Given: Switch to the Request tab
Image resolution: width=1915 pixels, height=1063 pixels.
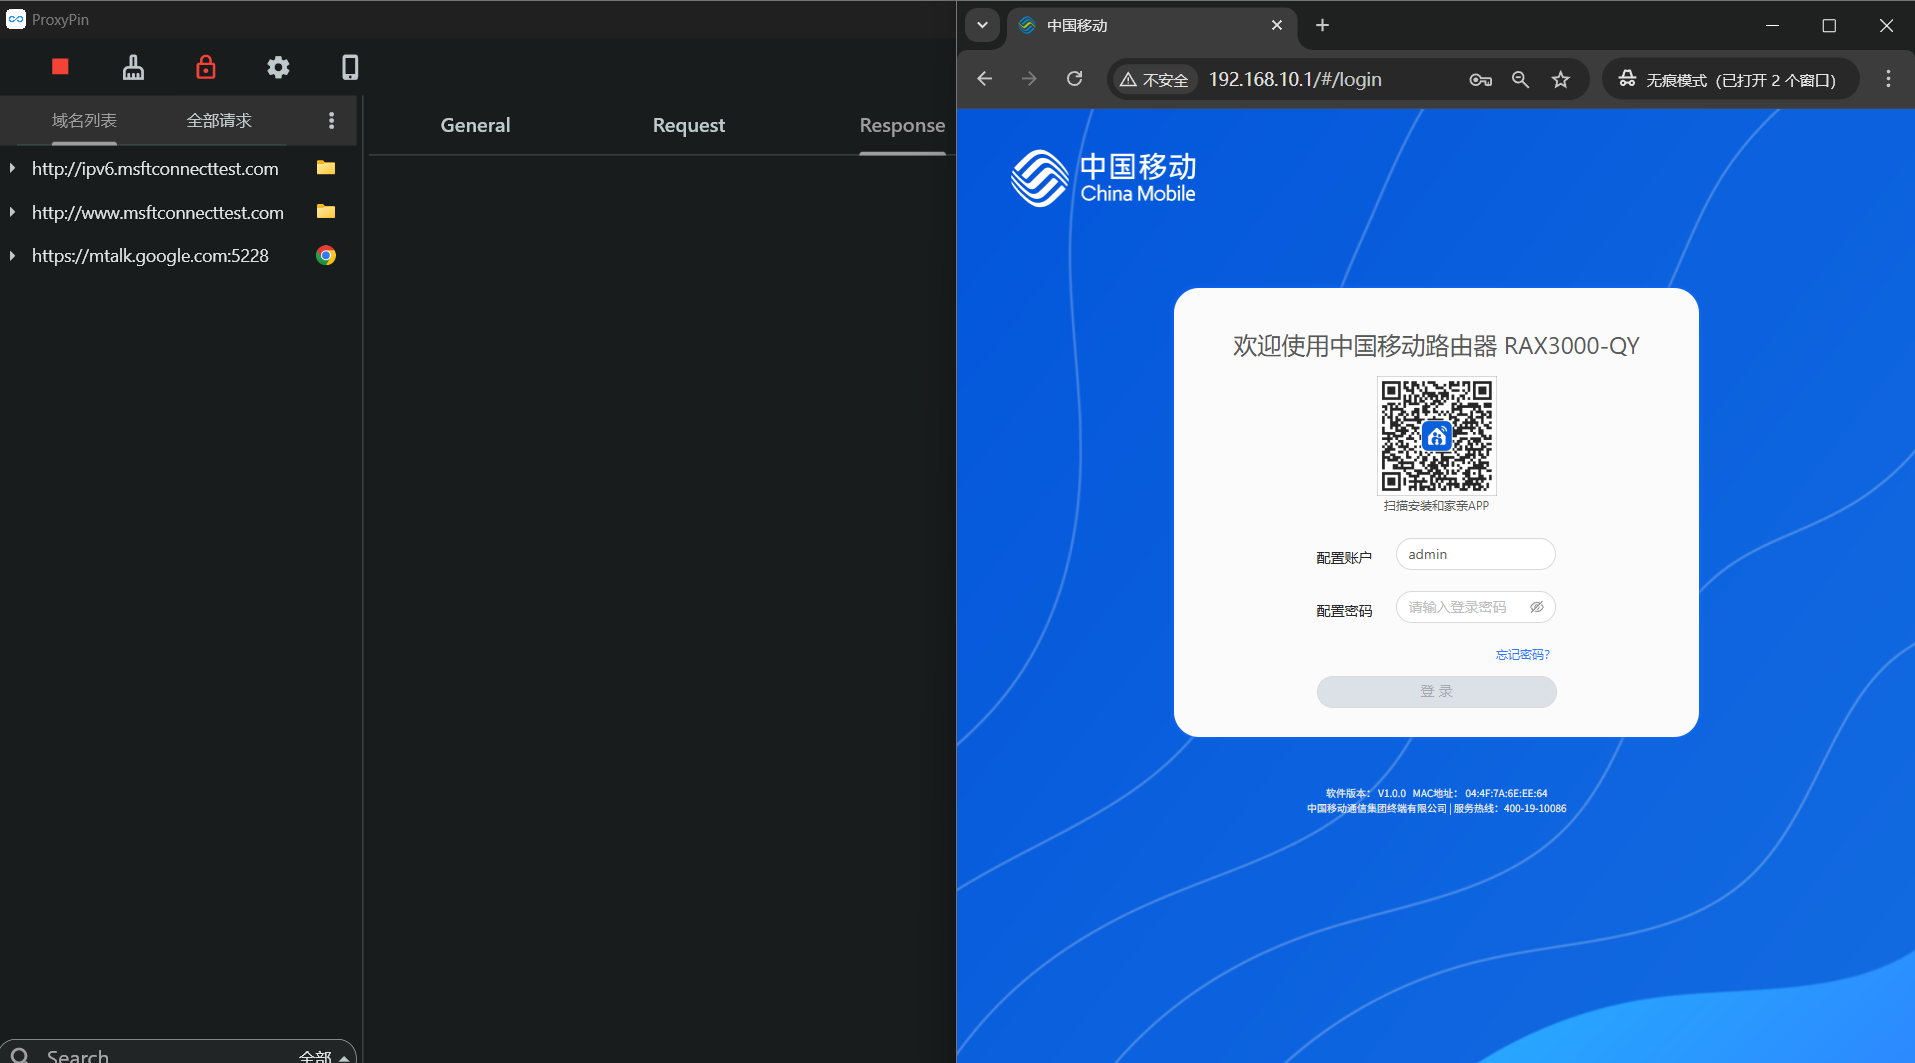Looking at the screenshot, I should (688, 125).
